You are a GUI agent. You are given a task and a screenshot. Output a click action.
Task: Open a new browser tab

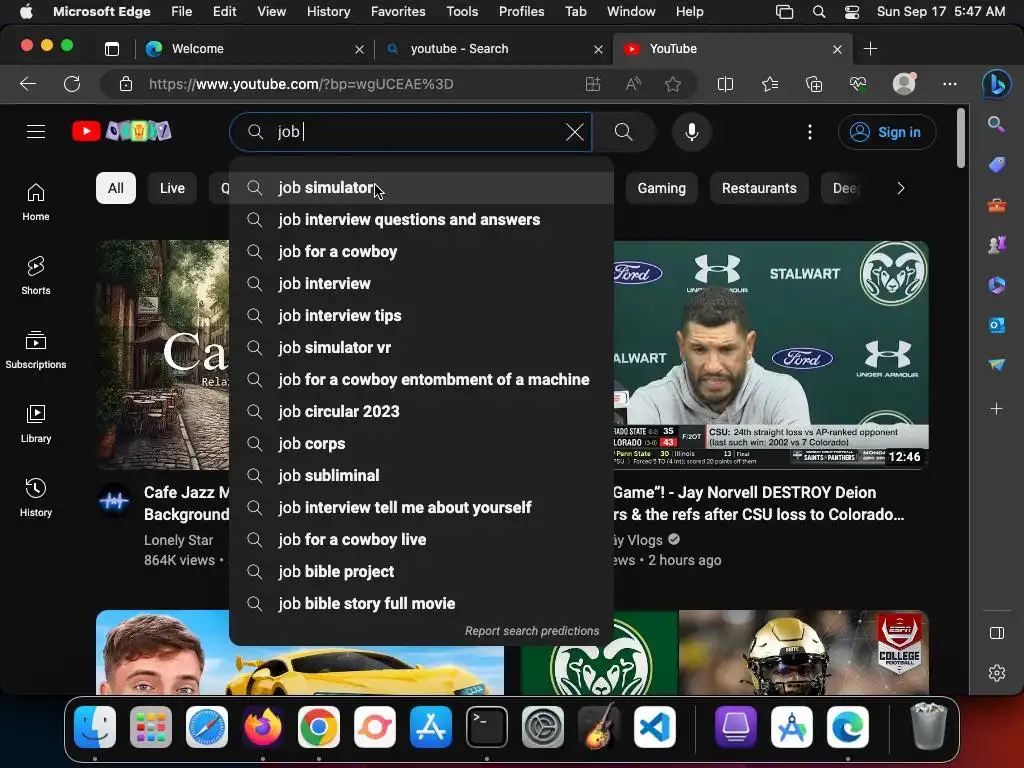871,49
